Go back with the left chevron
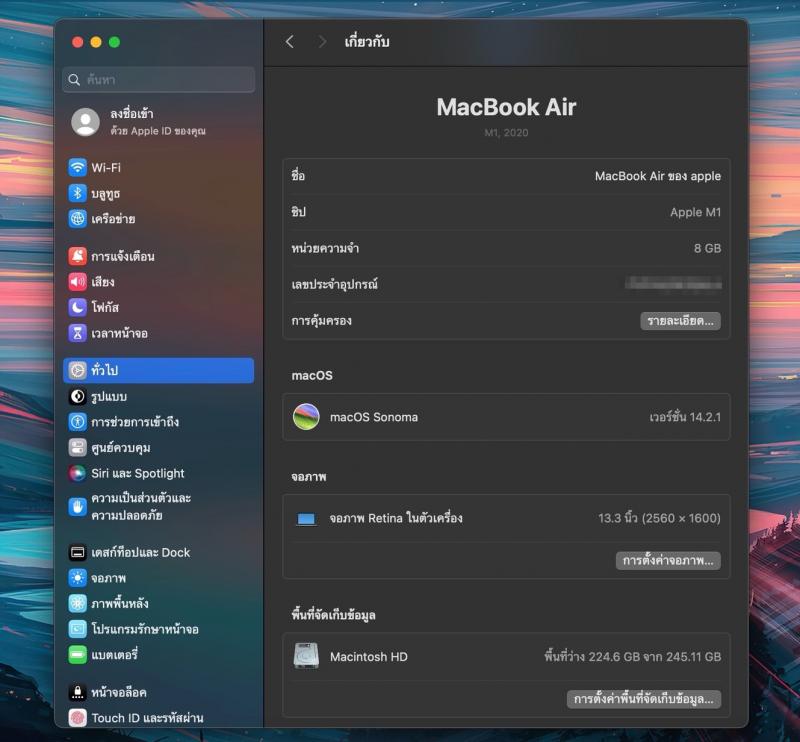The image size is (800, 742). click(290, 42)
